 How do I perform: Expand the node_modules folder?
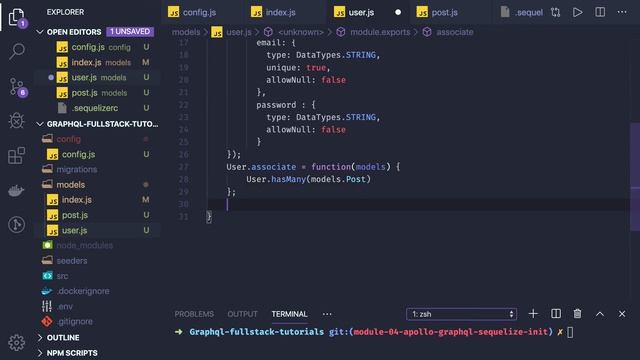(x=98, y=245)
